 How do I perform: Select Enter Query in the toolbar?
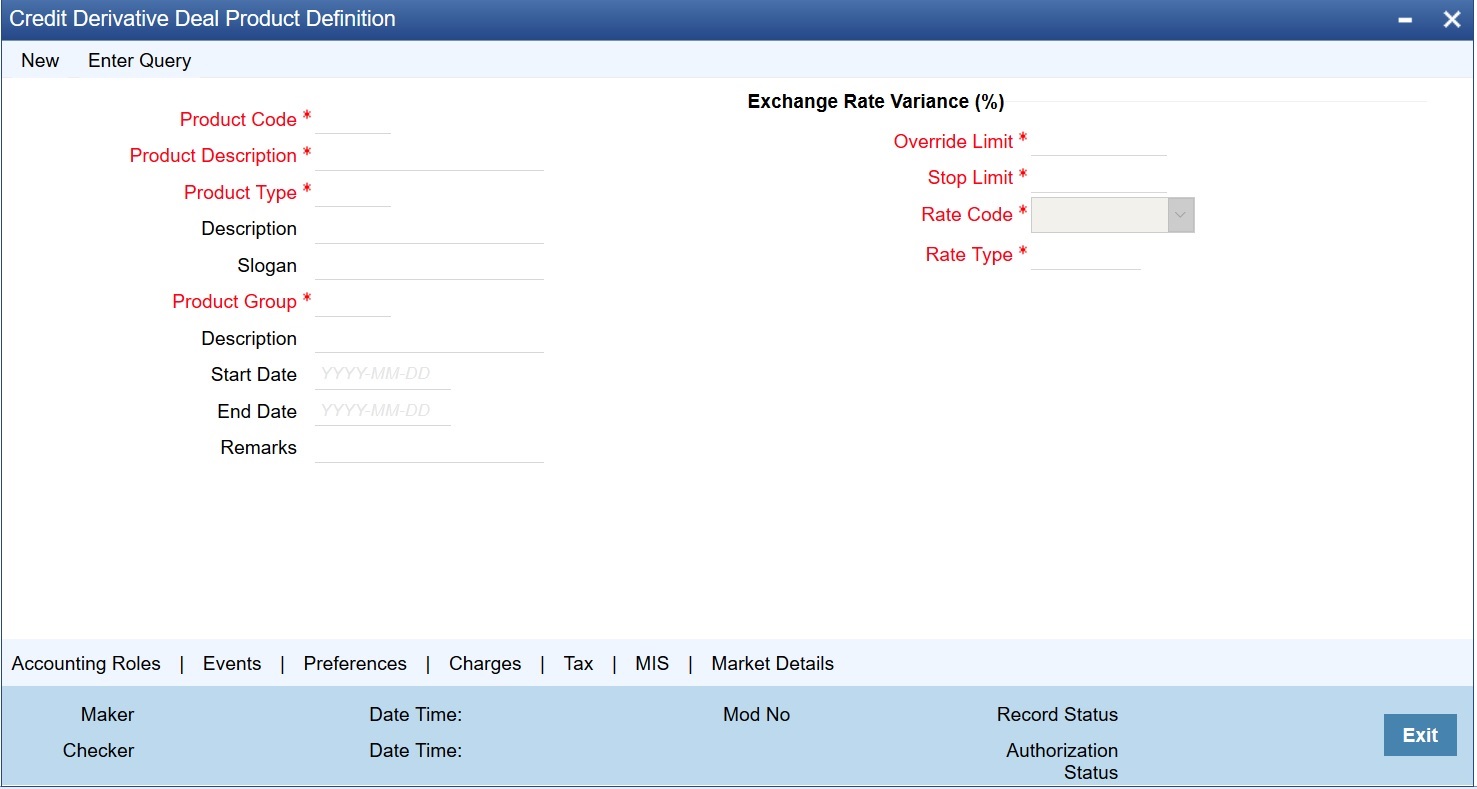pyautogui.click(x=140, y=60)
